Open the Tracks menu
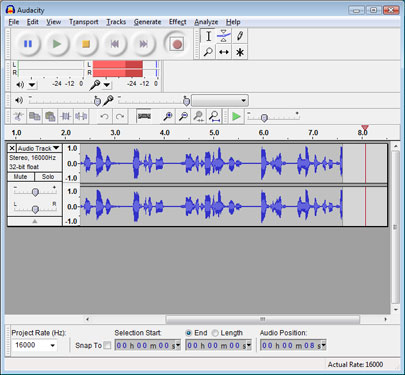The image size is (405, 375). point(116,22)
